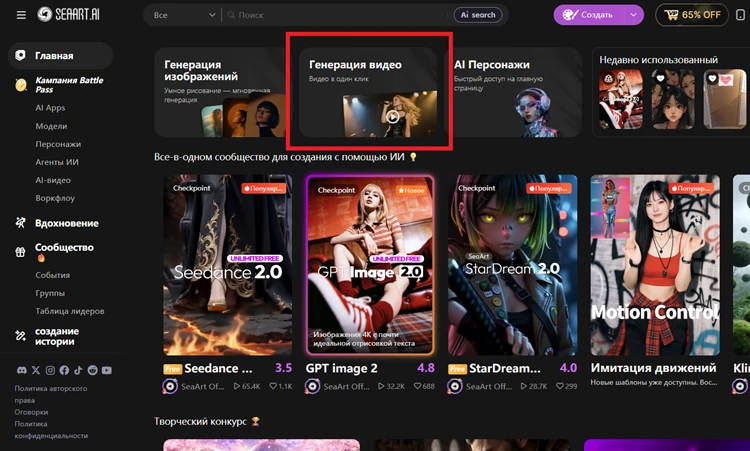Open 'Группы' in the sidebar
Viewport: 750px width, 451px height.
[x=50, y=293]
